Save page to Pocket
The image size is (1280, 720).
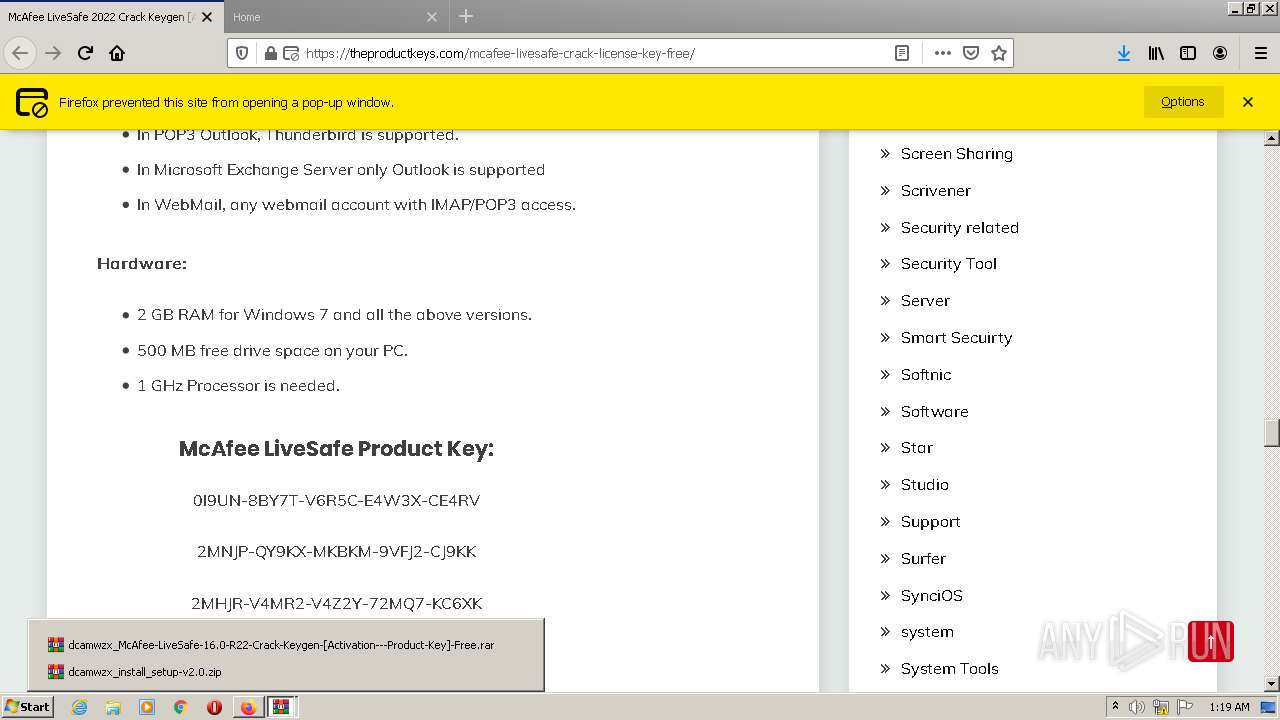[970, 53]
